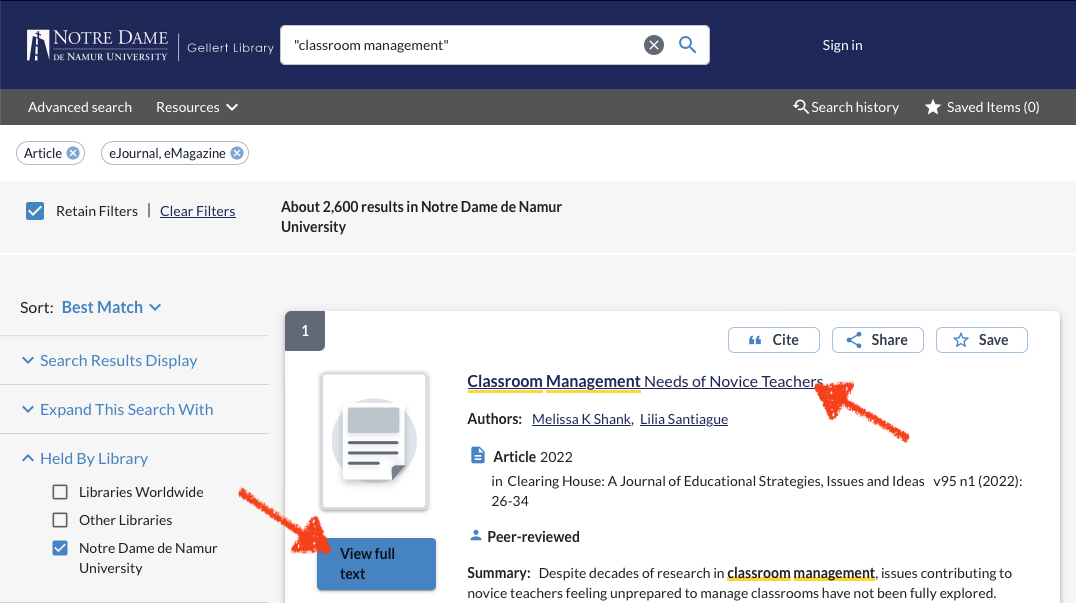Click the Article format document icon
The image size is (1076, 603).
tap(477, 453)
